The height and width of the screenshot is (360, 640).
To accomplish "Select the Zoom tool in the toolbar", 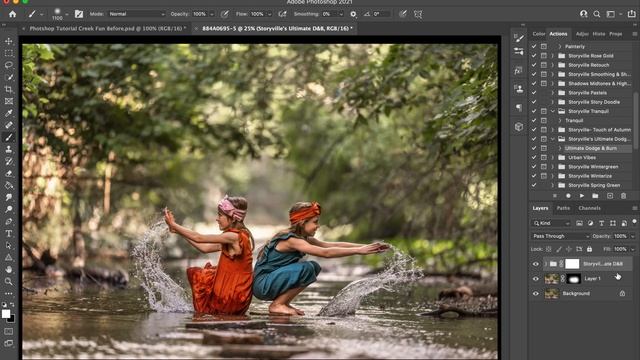I will coord(9,281).
